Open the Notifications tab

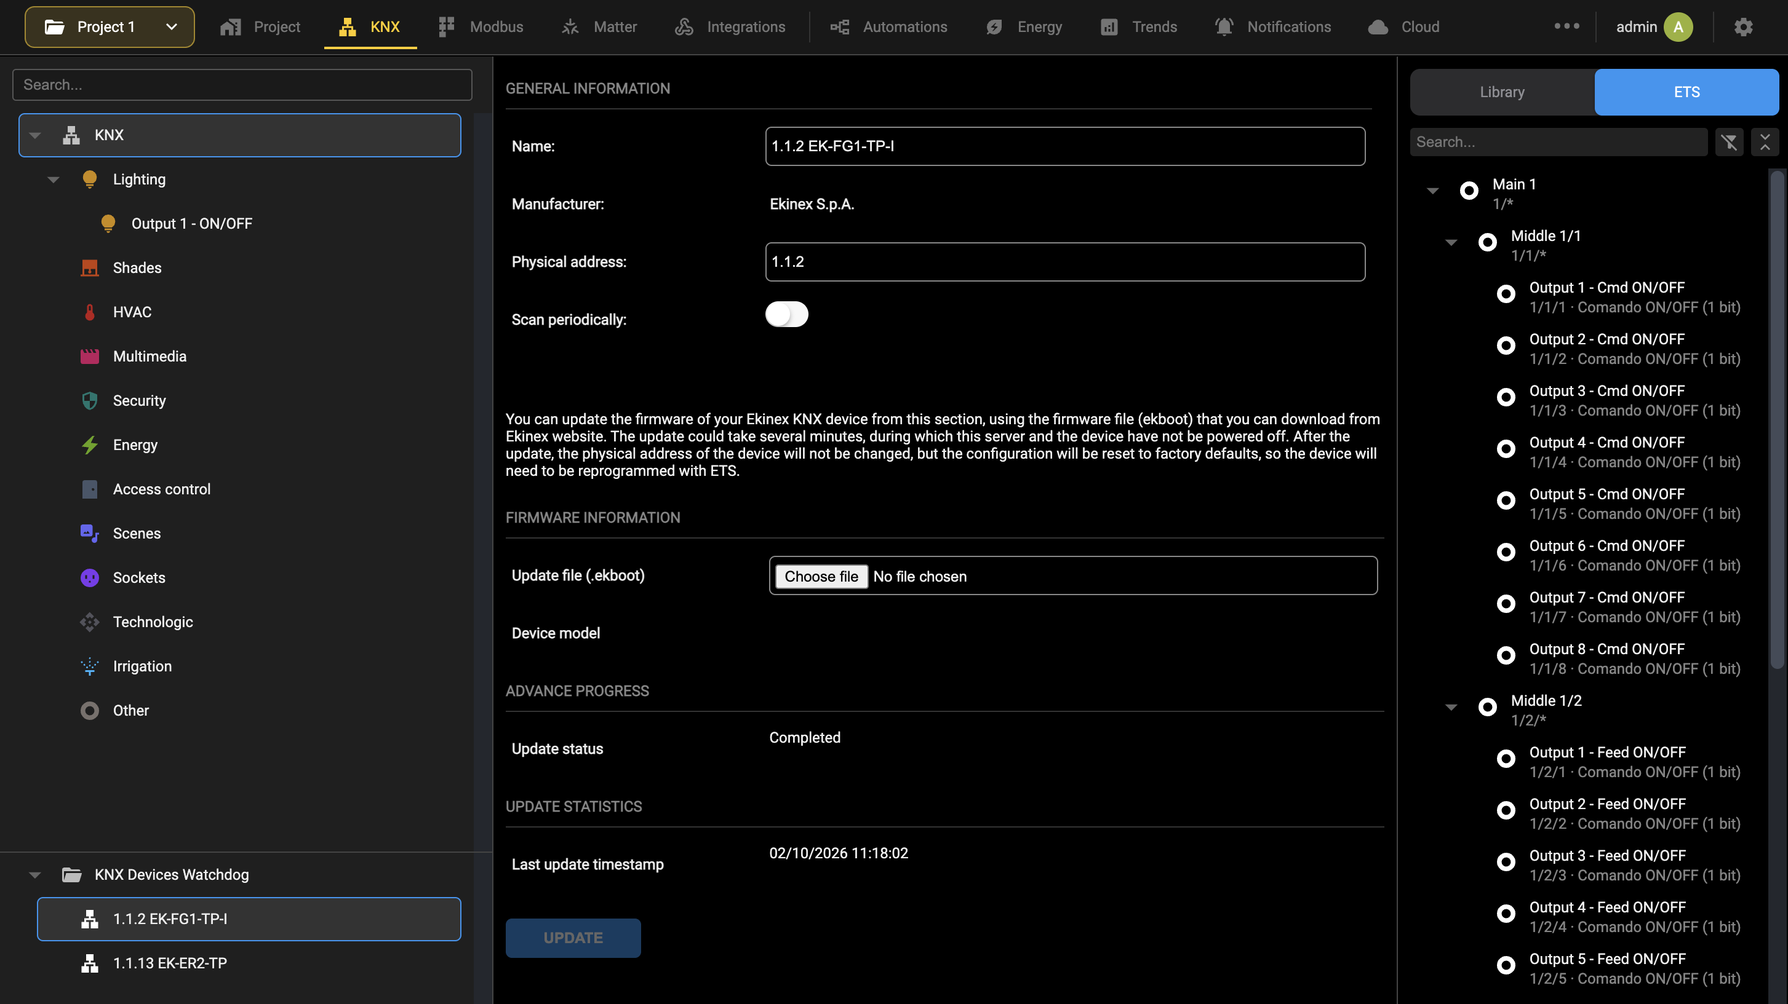click(1272, 27)
